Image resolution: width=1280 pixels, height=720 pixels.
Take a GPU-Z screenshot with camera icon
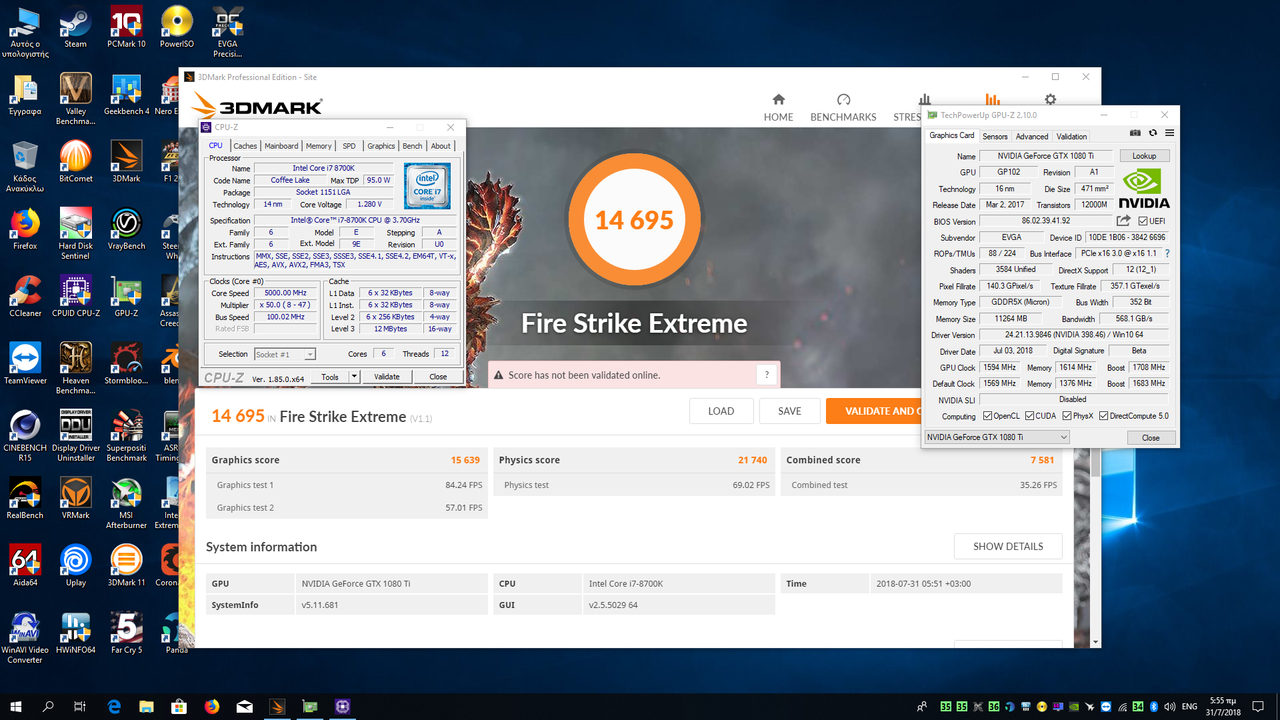point(1135,133)
